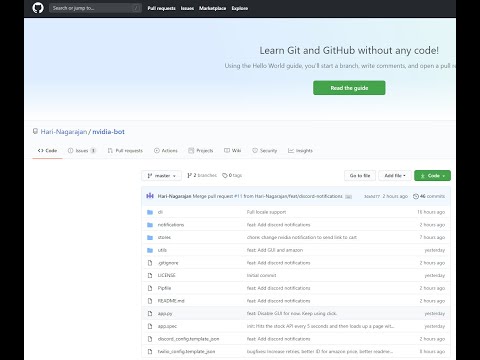This screenshot has height=360, width=480.
Task: Click the Insights graph icon
Action: (x=291, y=151)
